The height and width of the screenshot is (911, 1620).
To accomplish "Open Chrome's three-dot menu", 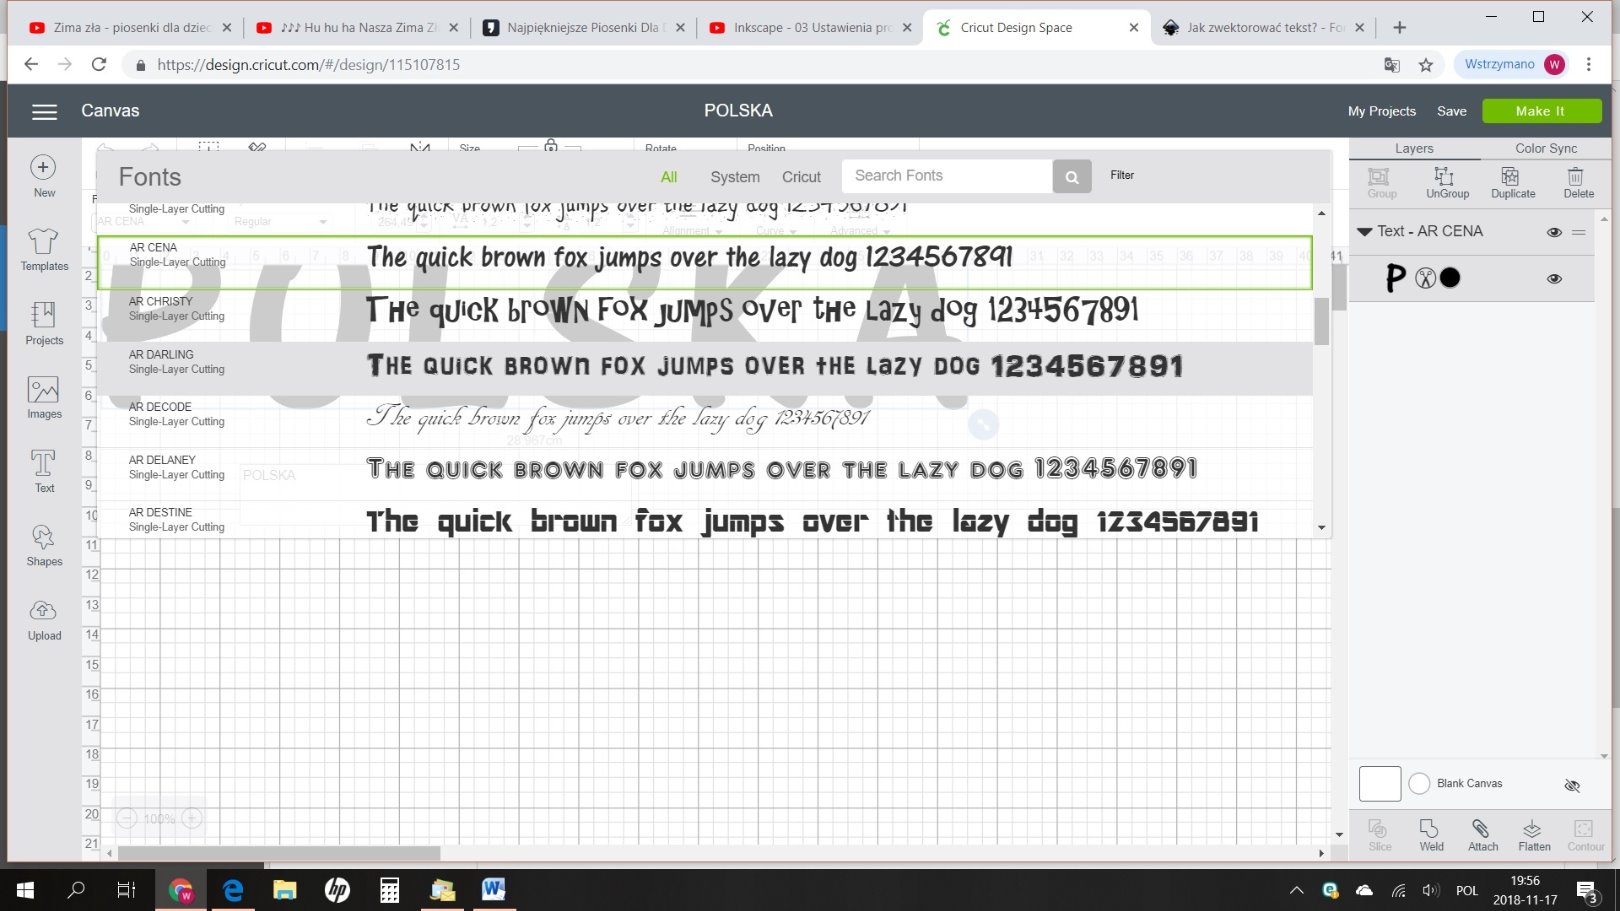I will [x=1589, y=65].
